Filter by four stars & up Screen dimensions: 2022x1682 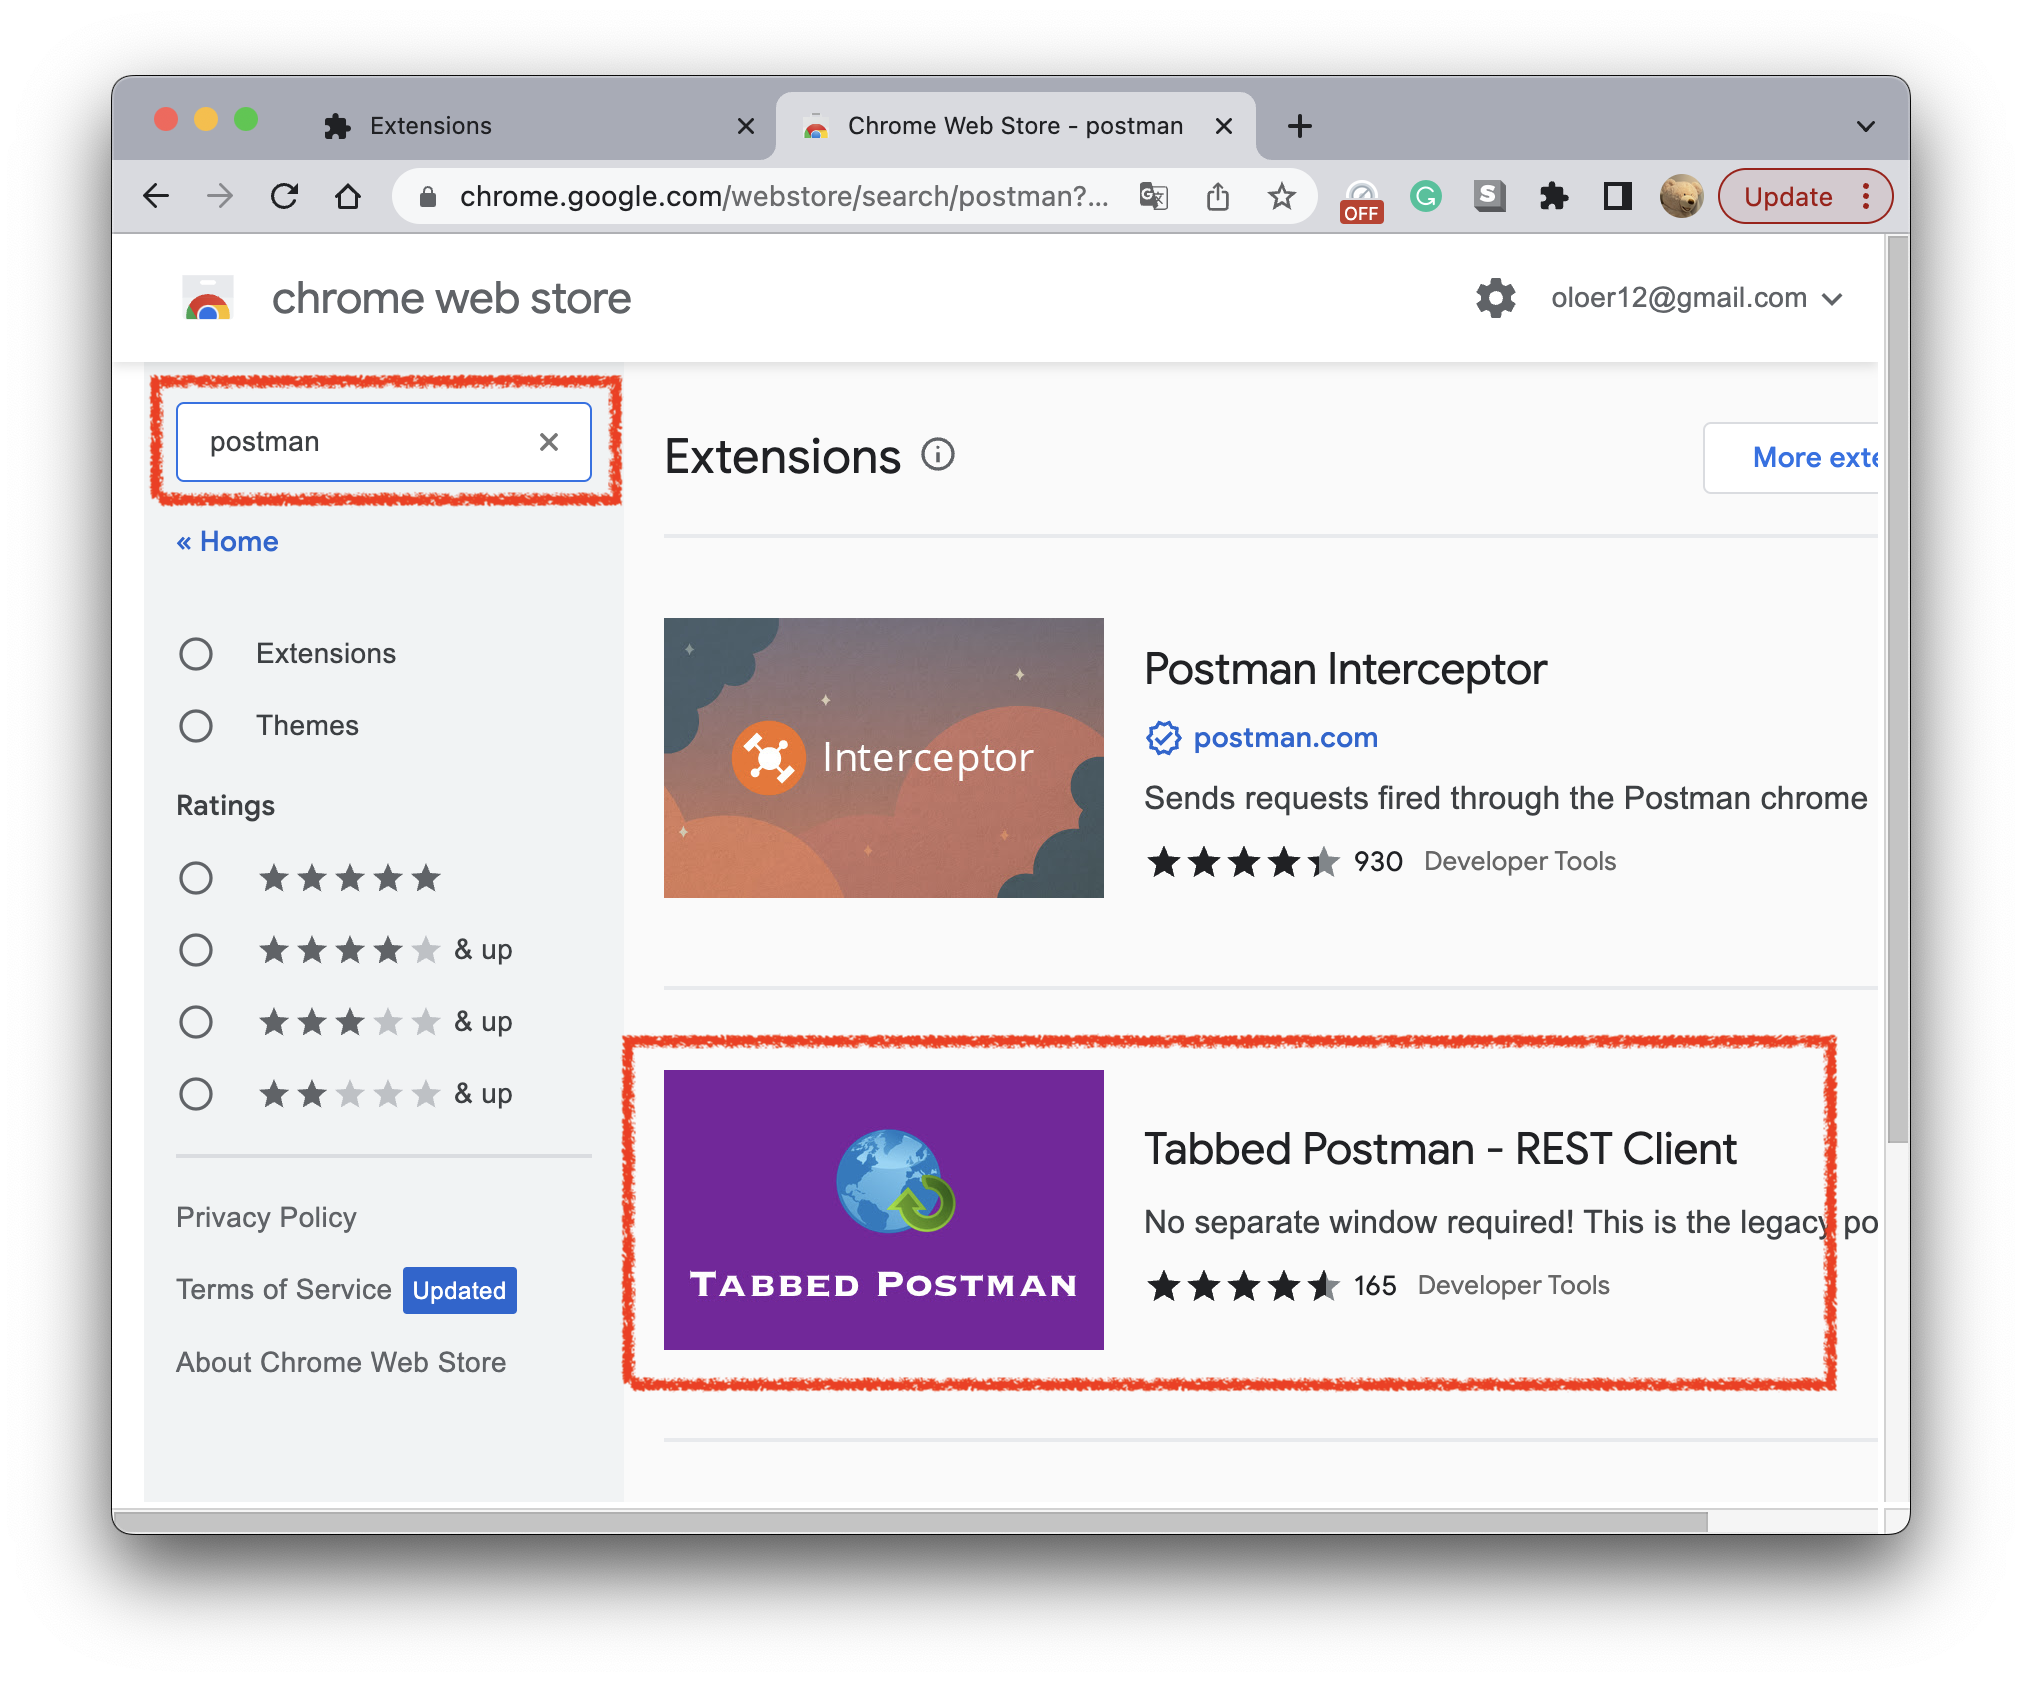click(196, 950)
